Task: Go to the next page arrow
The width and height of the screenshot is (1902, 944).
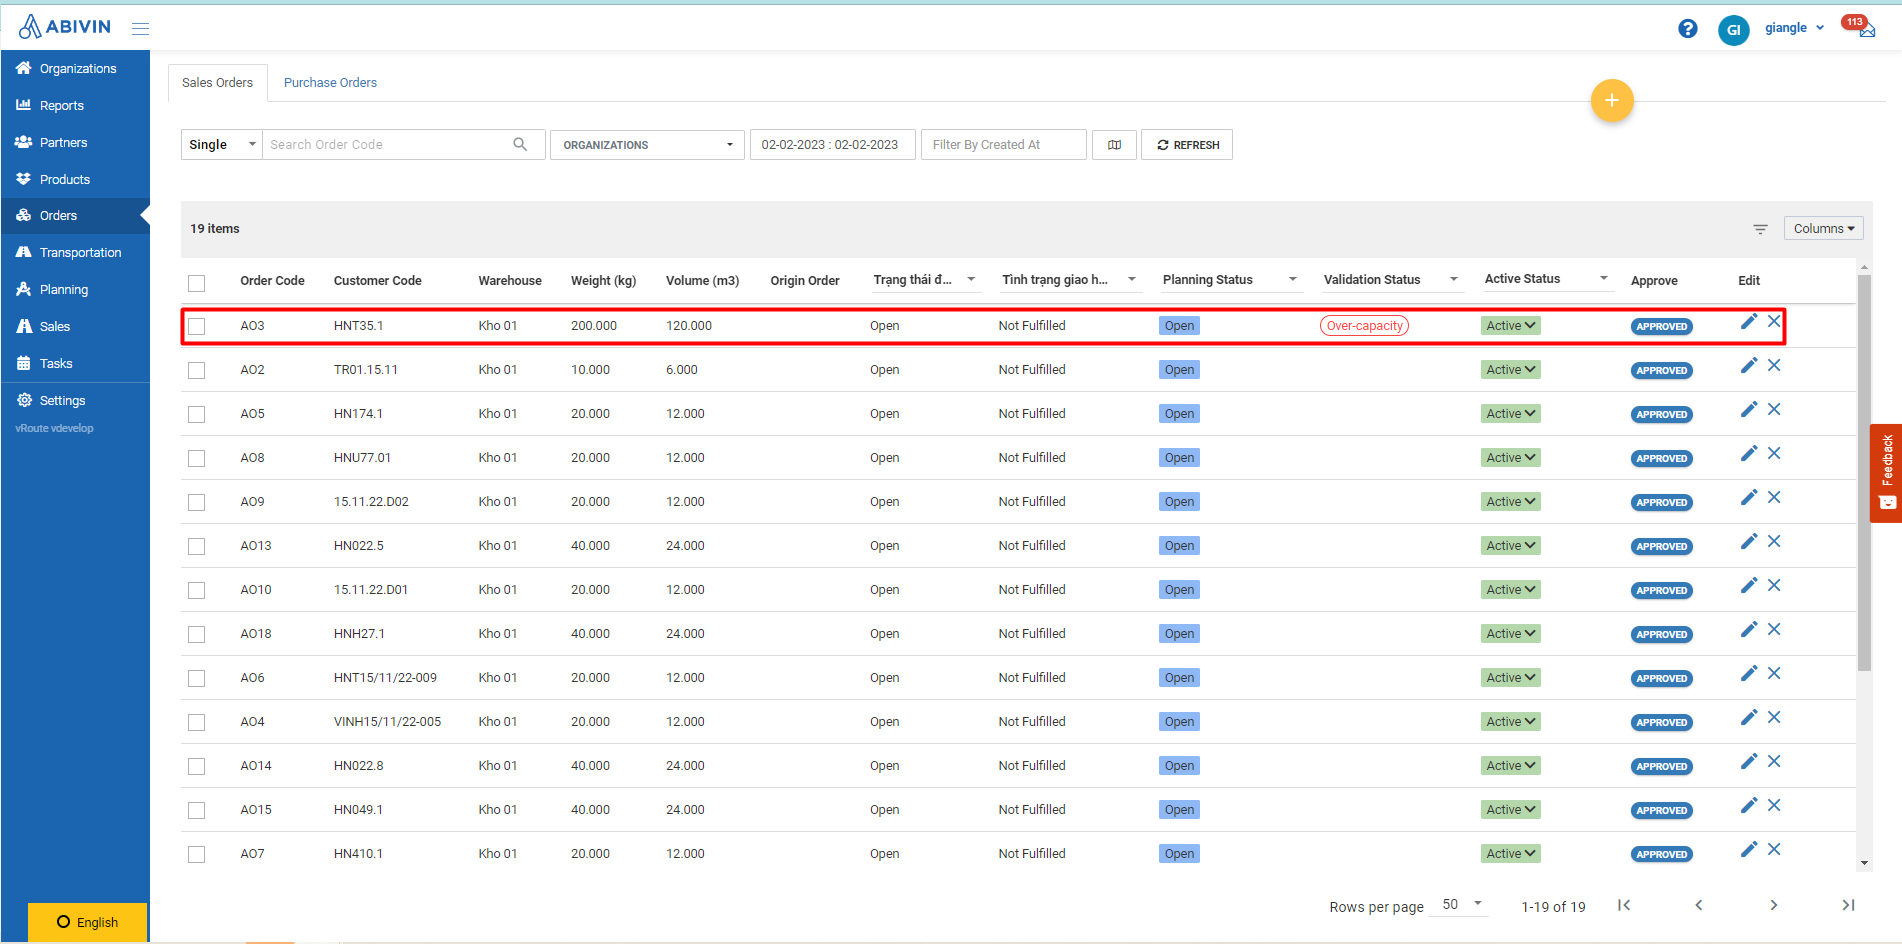Action: click(x=1773, y=905)
